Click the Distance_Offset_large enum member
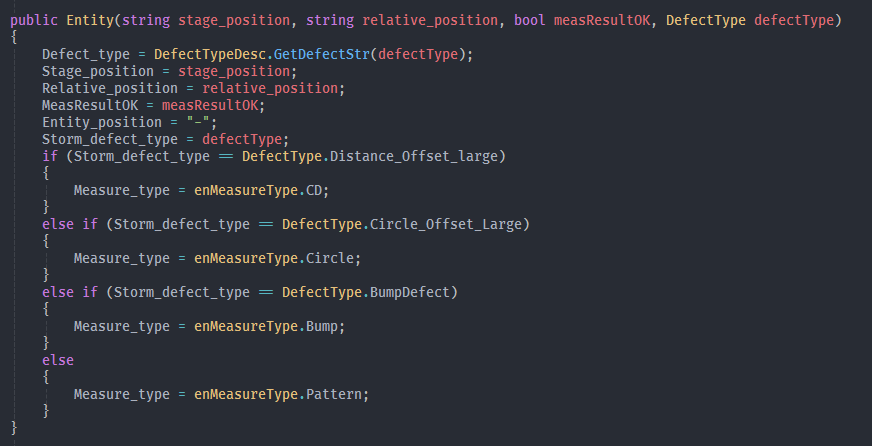Screen dimensions: 872x446 (414, 157)
